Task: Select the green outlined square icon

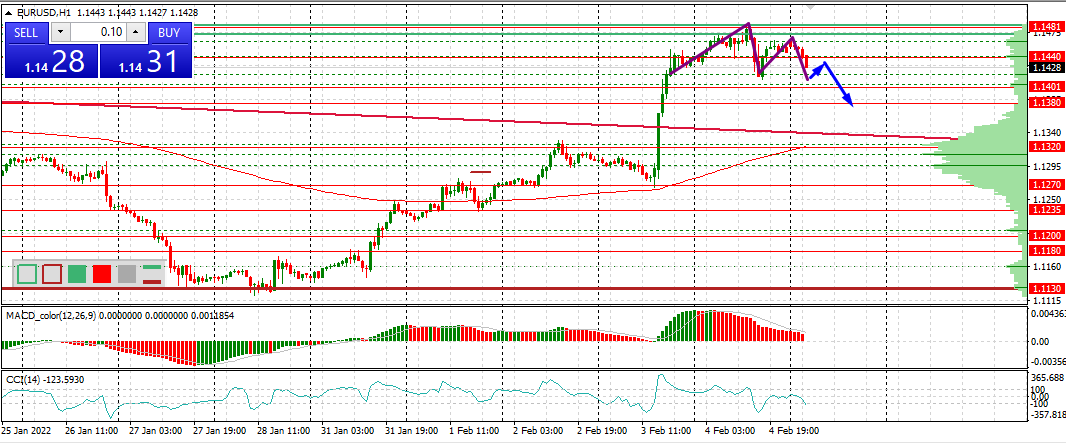Action: pos(27,273)
